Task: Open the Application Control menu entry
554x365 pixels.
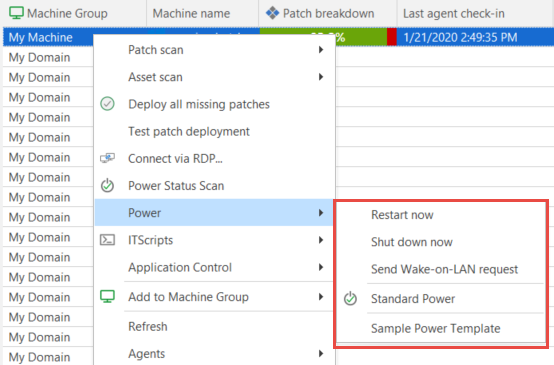Action: (214, 267)
